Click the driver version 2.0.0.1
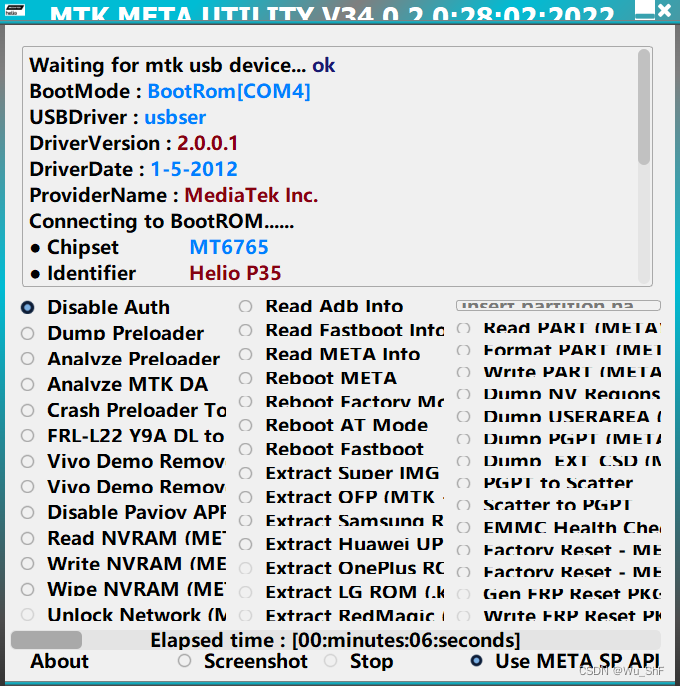The height and width of the screenshot is (686, 680). pos(207,144)
